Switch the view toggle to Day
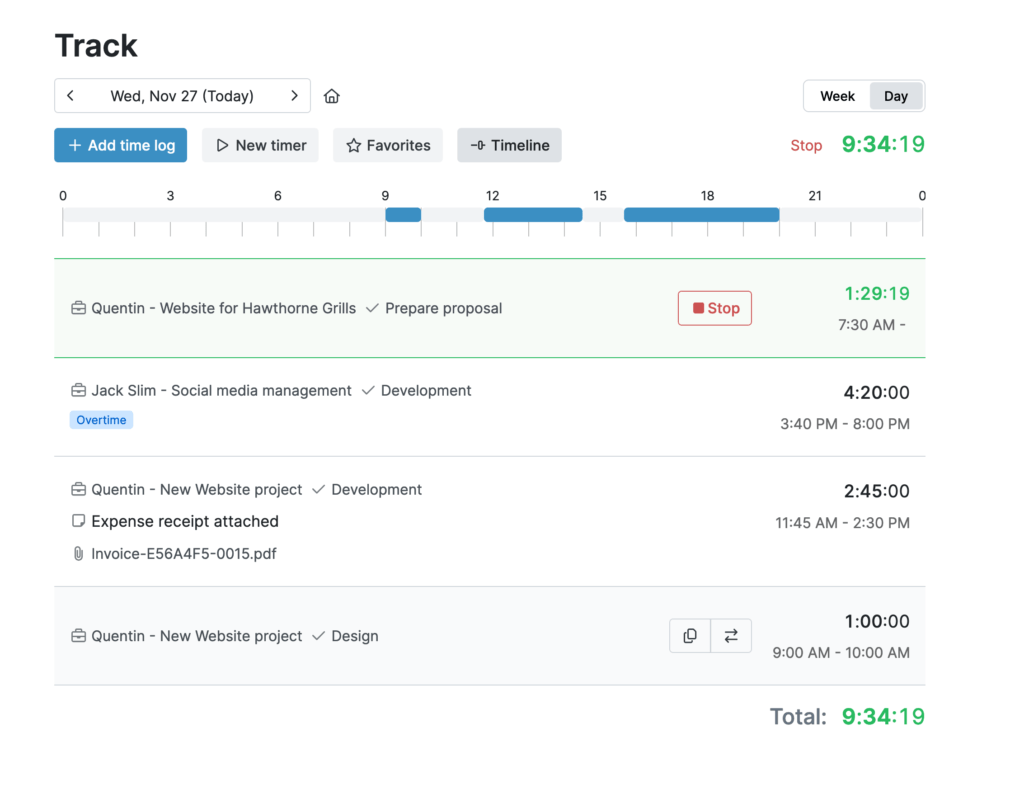 click(x=895, y=96)
